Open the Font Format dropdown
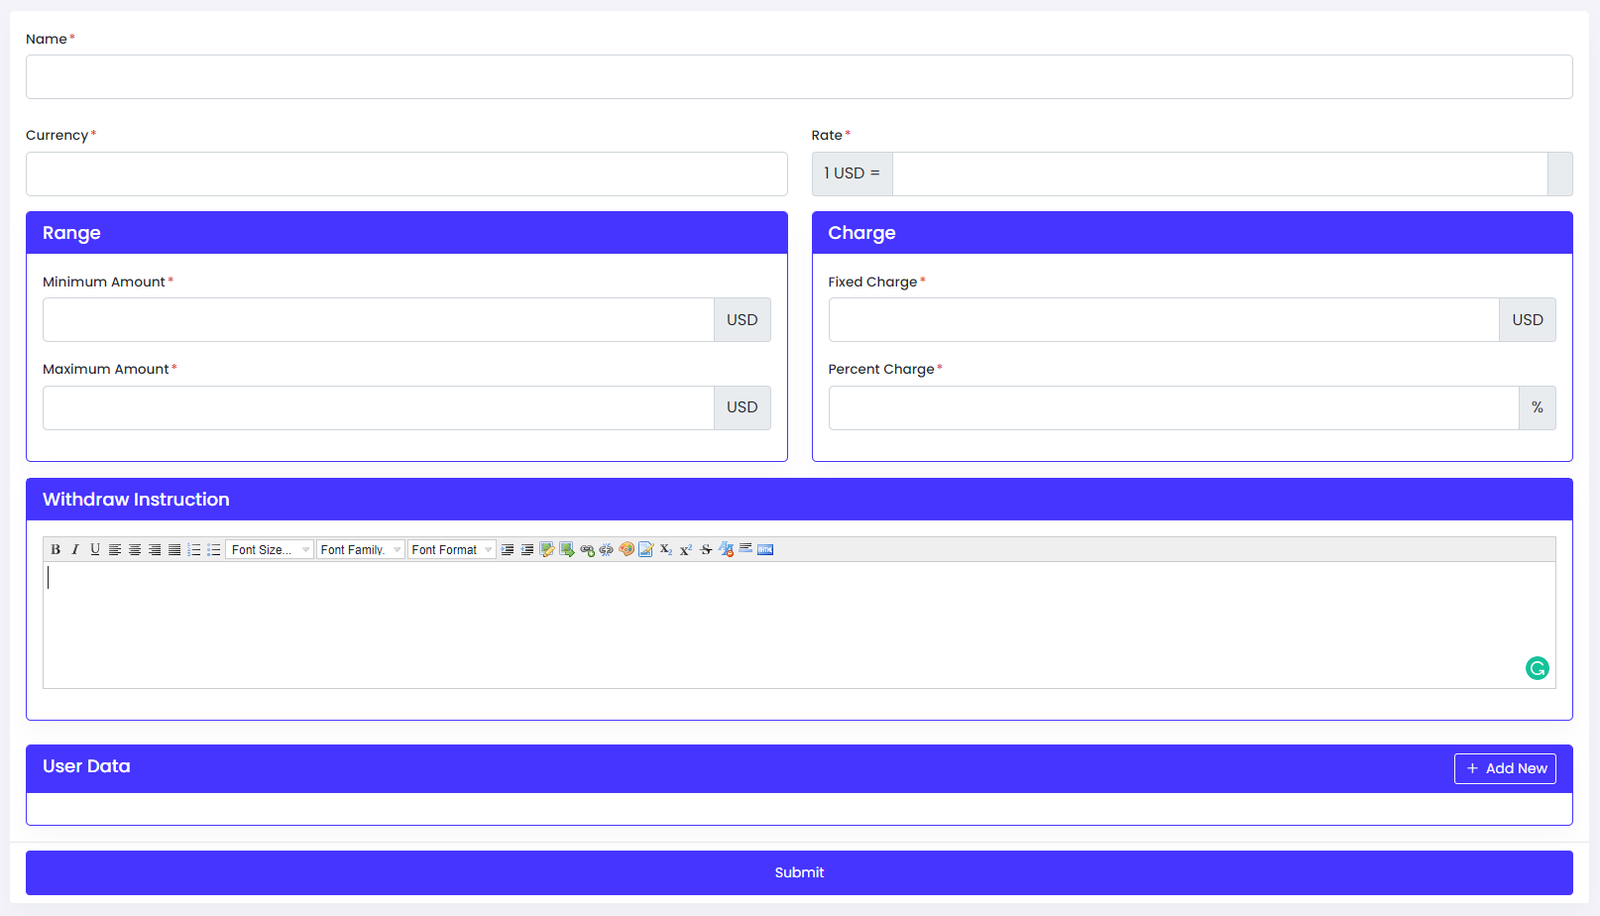This screenshot has height=916, width=1600. [451, 550]
